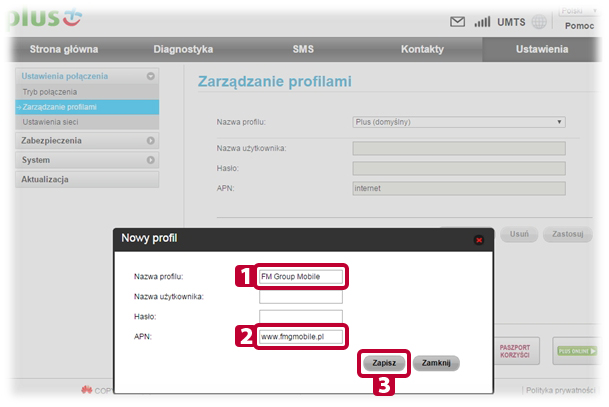The width and height of the screenshot is (609, 407).
Task: Open the Paszport Korzyści banner
Action: point(514,351)
